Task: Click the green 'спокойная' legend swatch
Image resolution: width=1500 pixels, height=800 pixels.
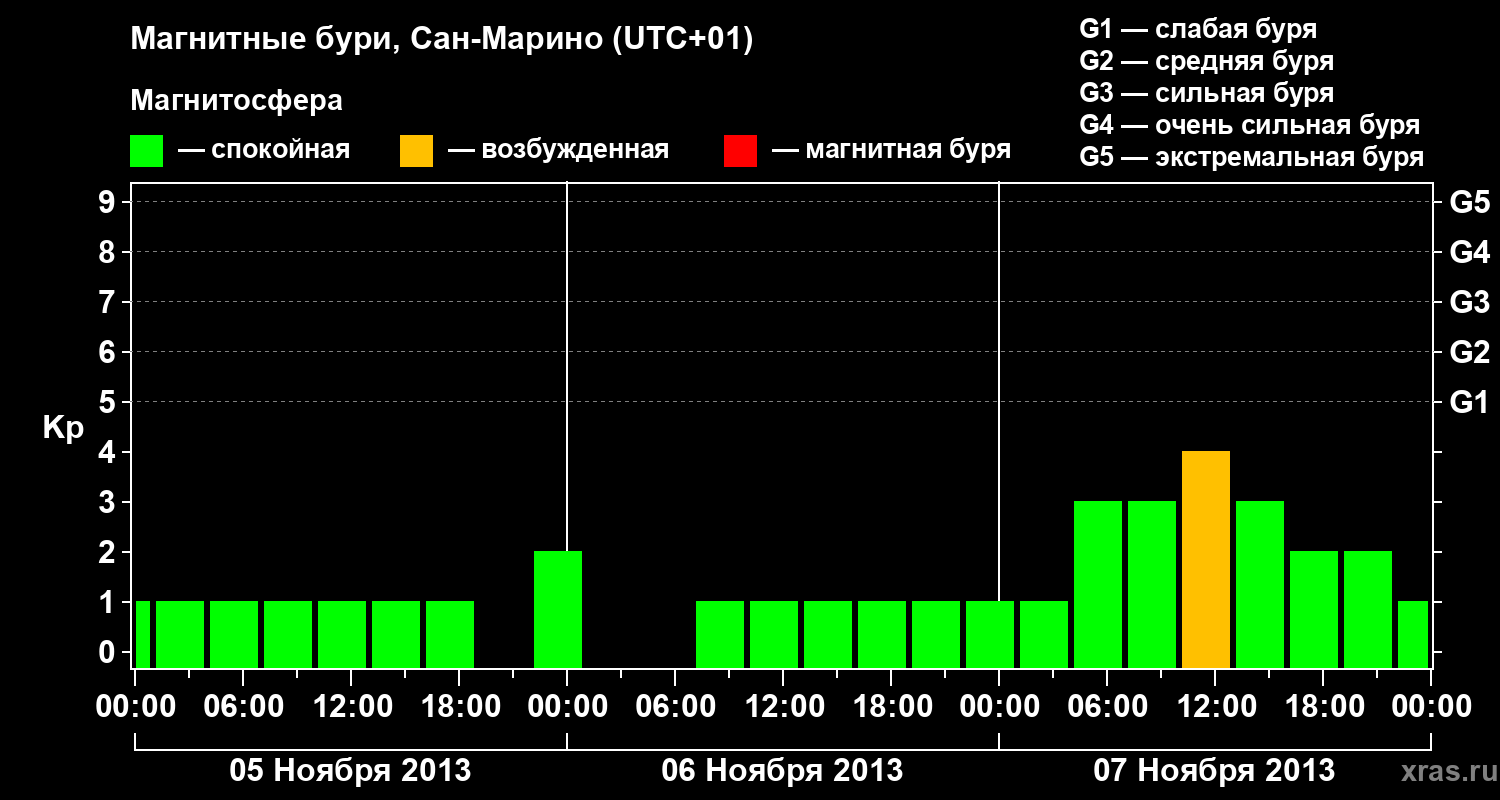Action: click(x=147, y=151)
